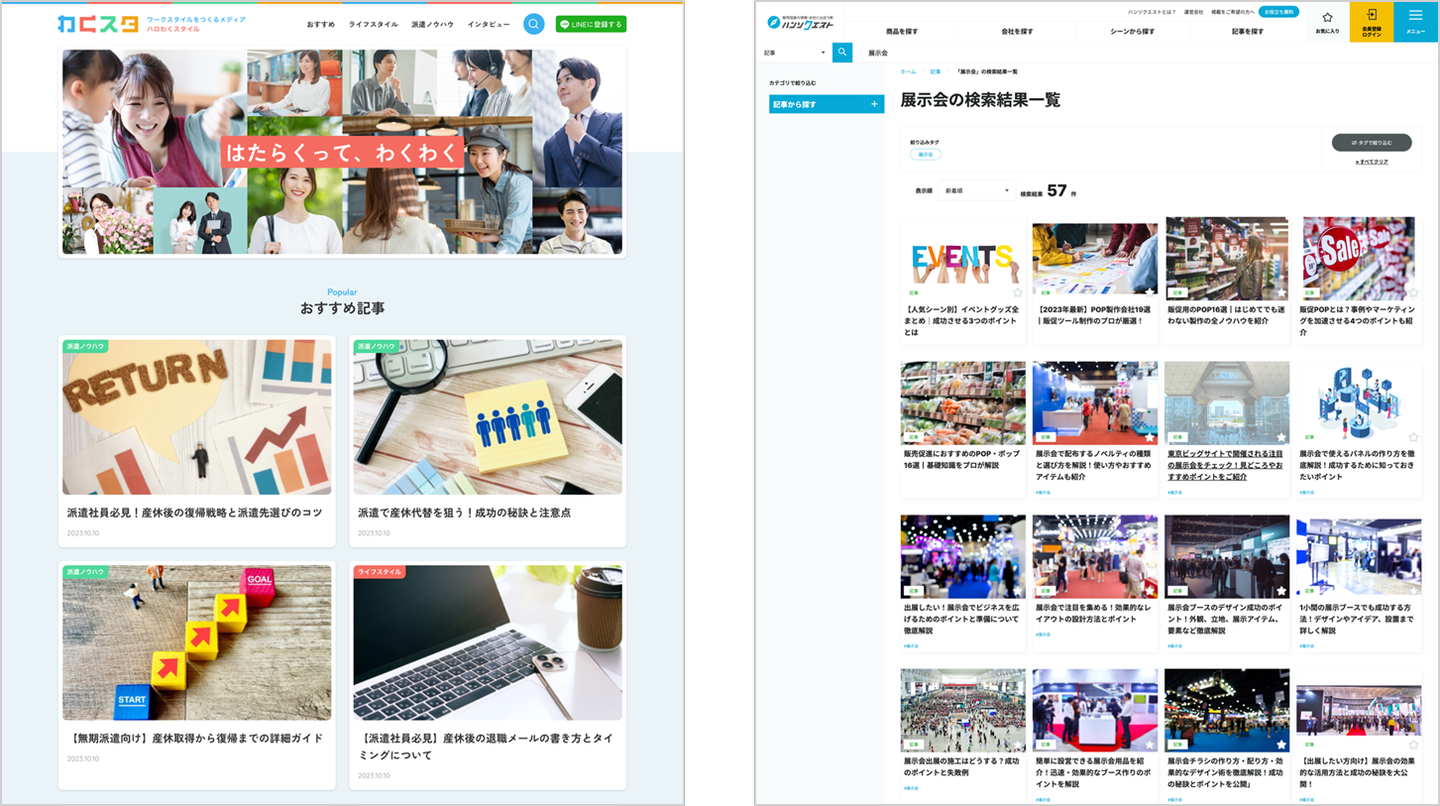The height and width of the screenshot is (806, 1440).
Task: Open the isometric booth illustration article thumbnail
Action: pyautogui.click(x=1359, y=402)
